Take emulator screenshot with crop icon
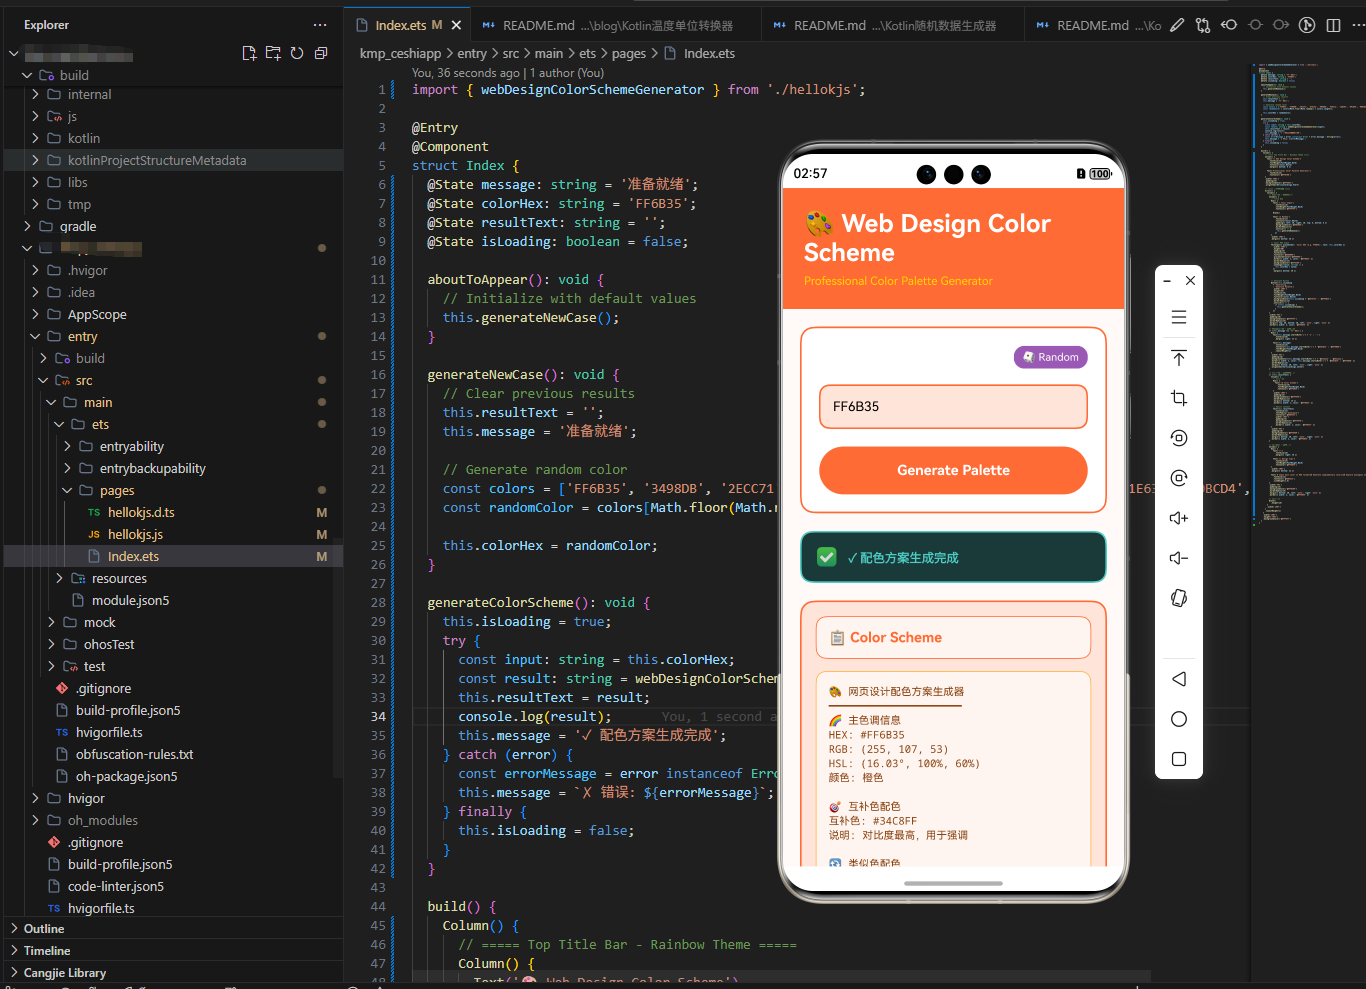Viewport: 1366px width, 989px height. 1179,398
